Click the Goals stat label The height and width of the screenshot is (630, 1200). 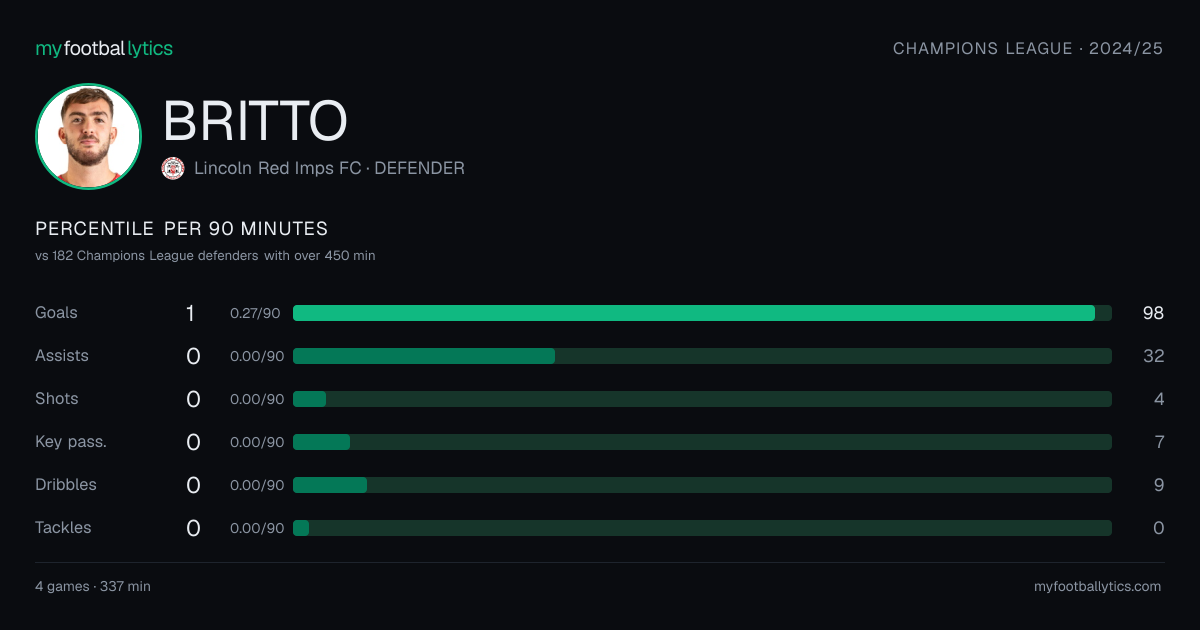[x=56, y=313]
